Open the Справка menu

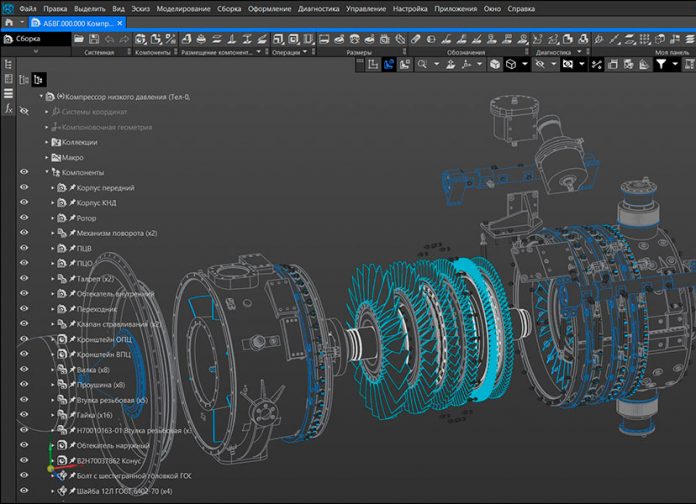pos(521,8)
